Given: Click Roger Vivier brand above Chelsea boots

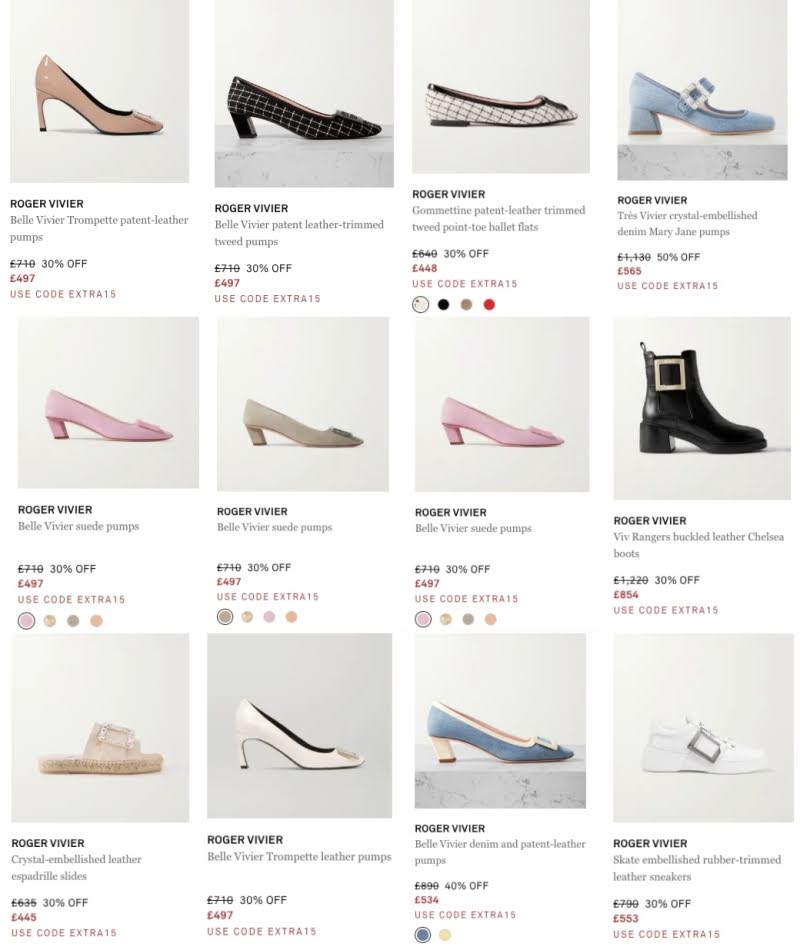Looking at the screenshot, I should [x=650, y=520].
